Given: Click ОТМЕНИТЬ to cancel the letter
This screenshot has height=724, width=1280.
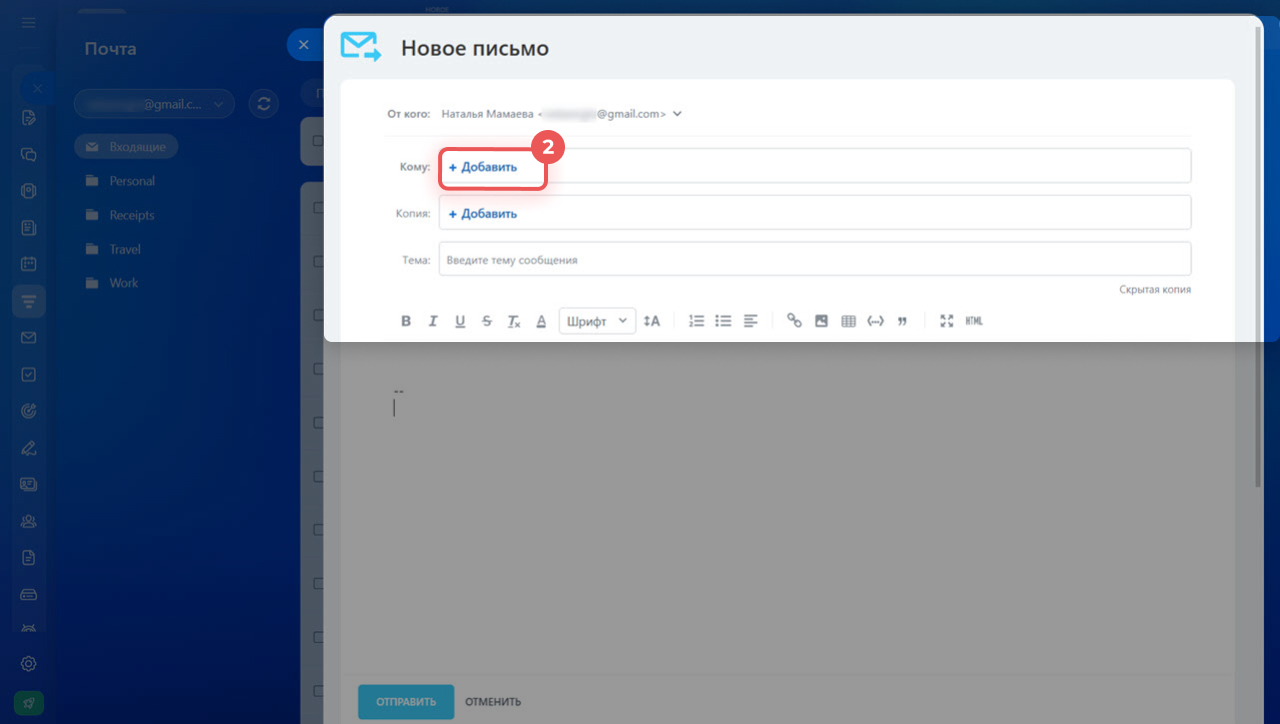Looking at the screenshot, I should pos(493,702).
